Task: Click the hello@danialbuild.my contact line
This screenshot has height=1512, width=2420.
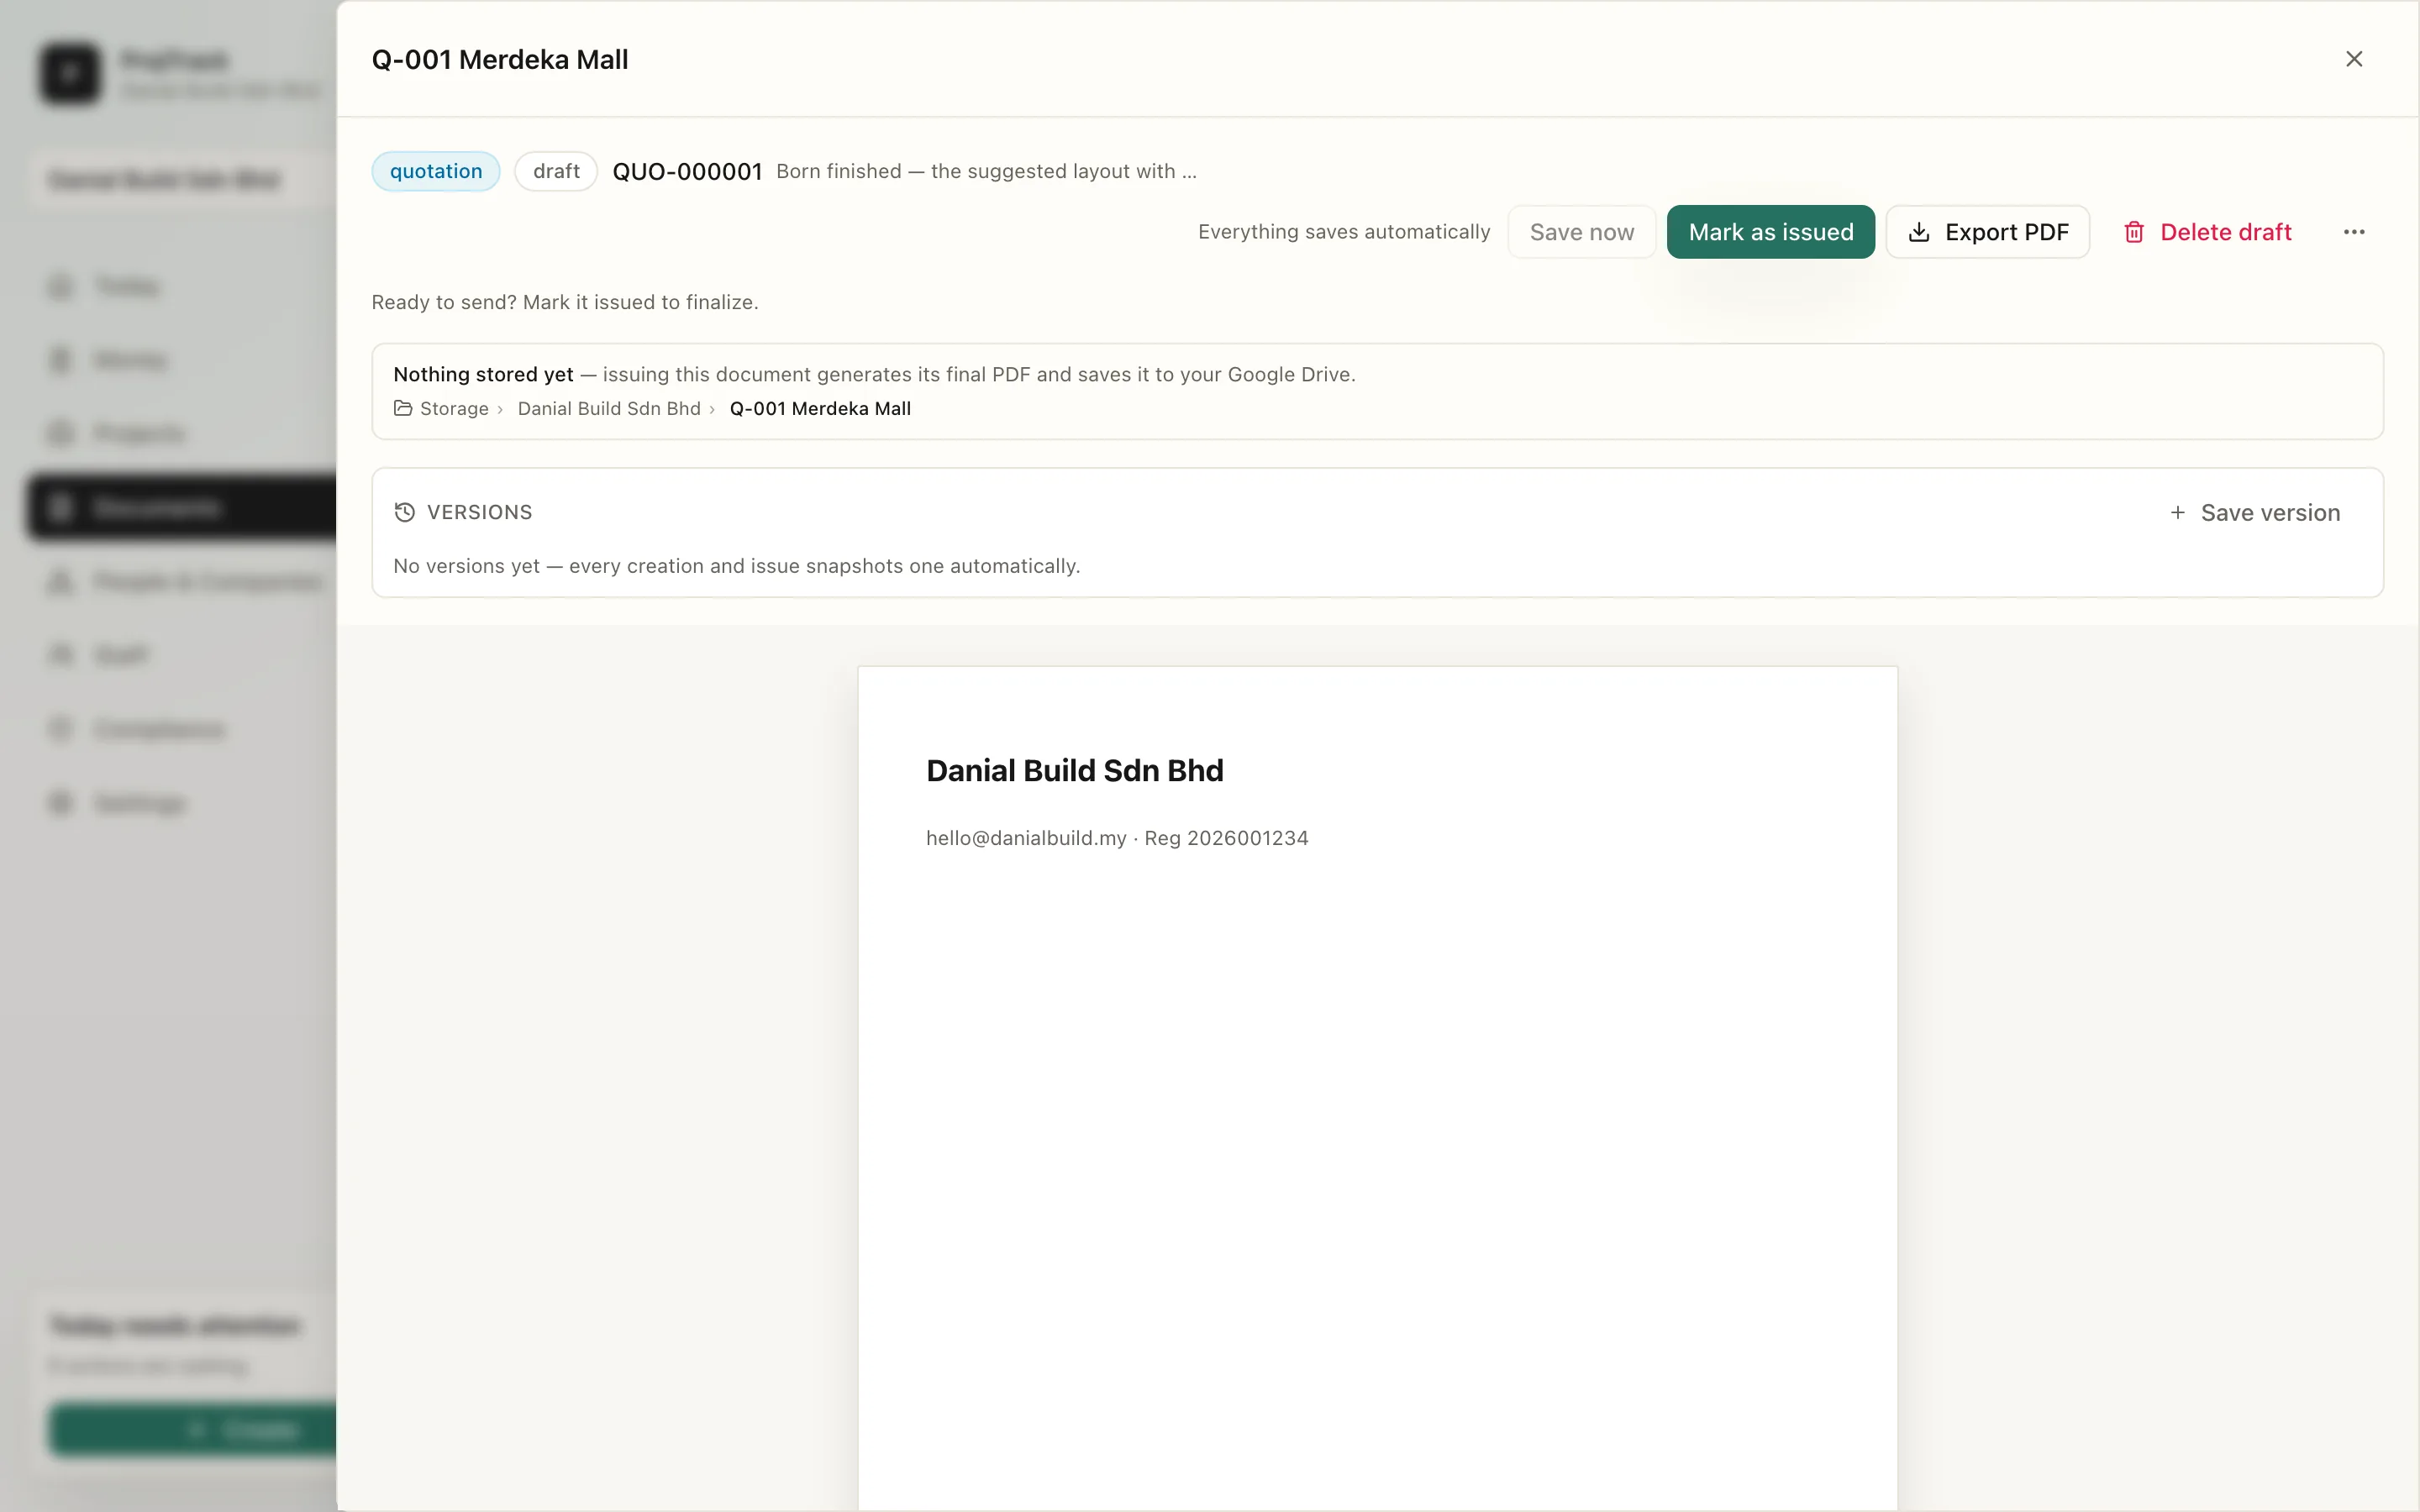Action: coord(1117,838)
